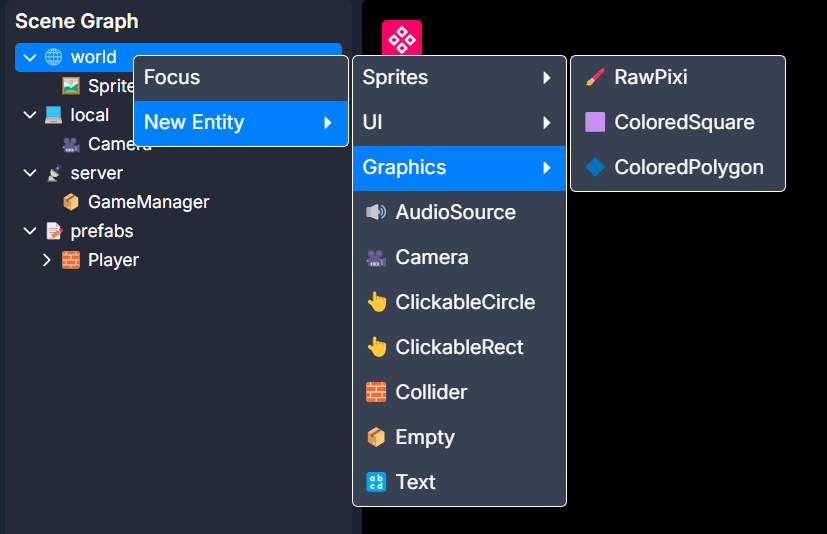Create a ClickableCircle entity

click(x=459, y=302)
